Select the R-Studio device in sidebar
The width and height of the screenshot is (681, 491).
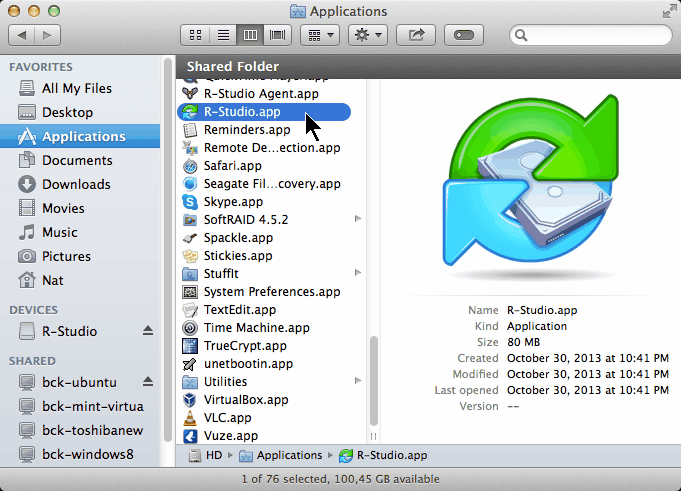[69, 331]
